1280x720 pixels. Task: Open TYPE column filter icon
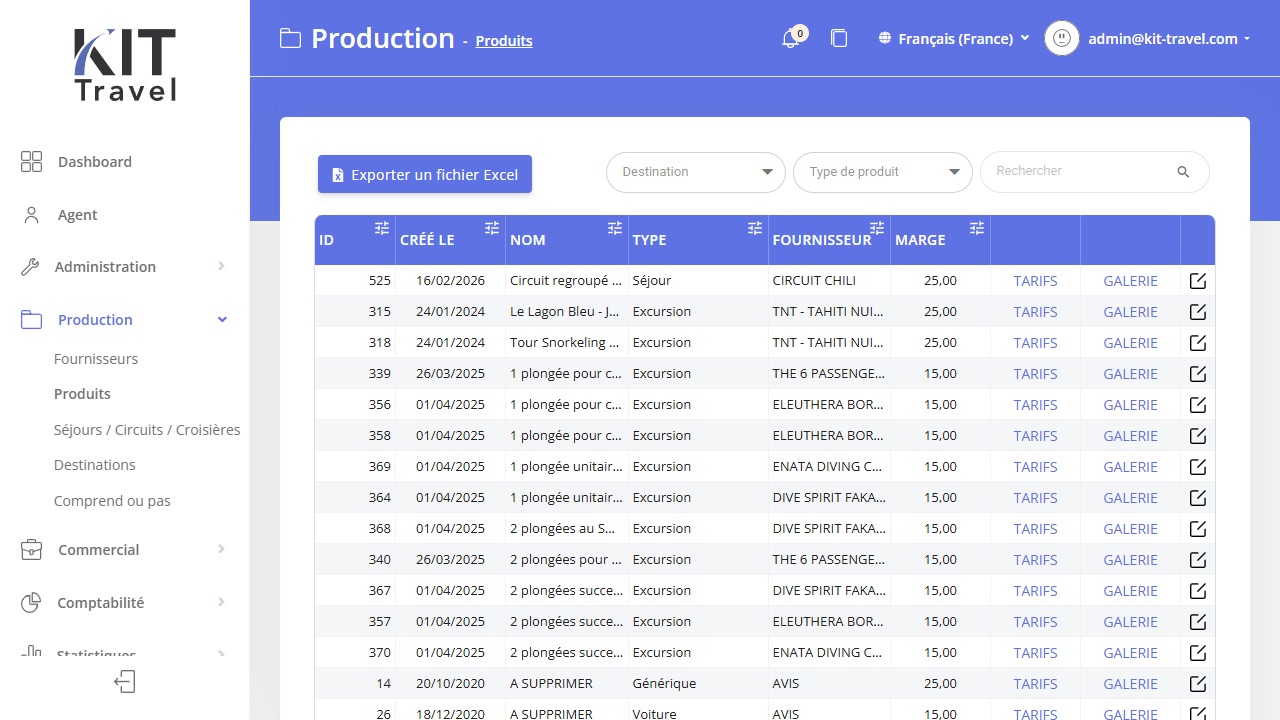tap(755, 228)
